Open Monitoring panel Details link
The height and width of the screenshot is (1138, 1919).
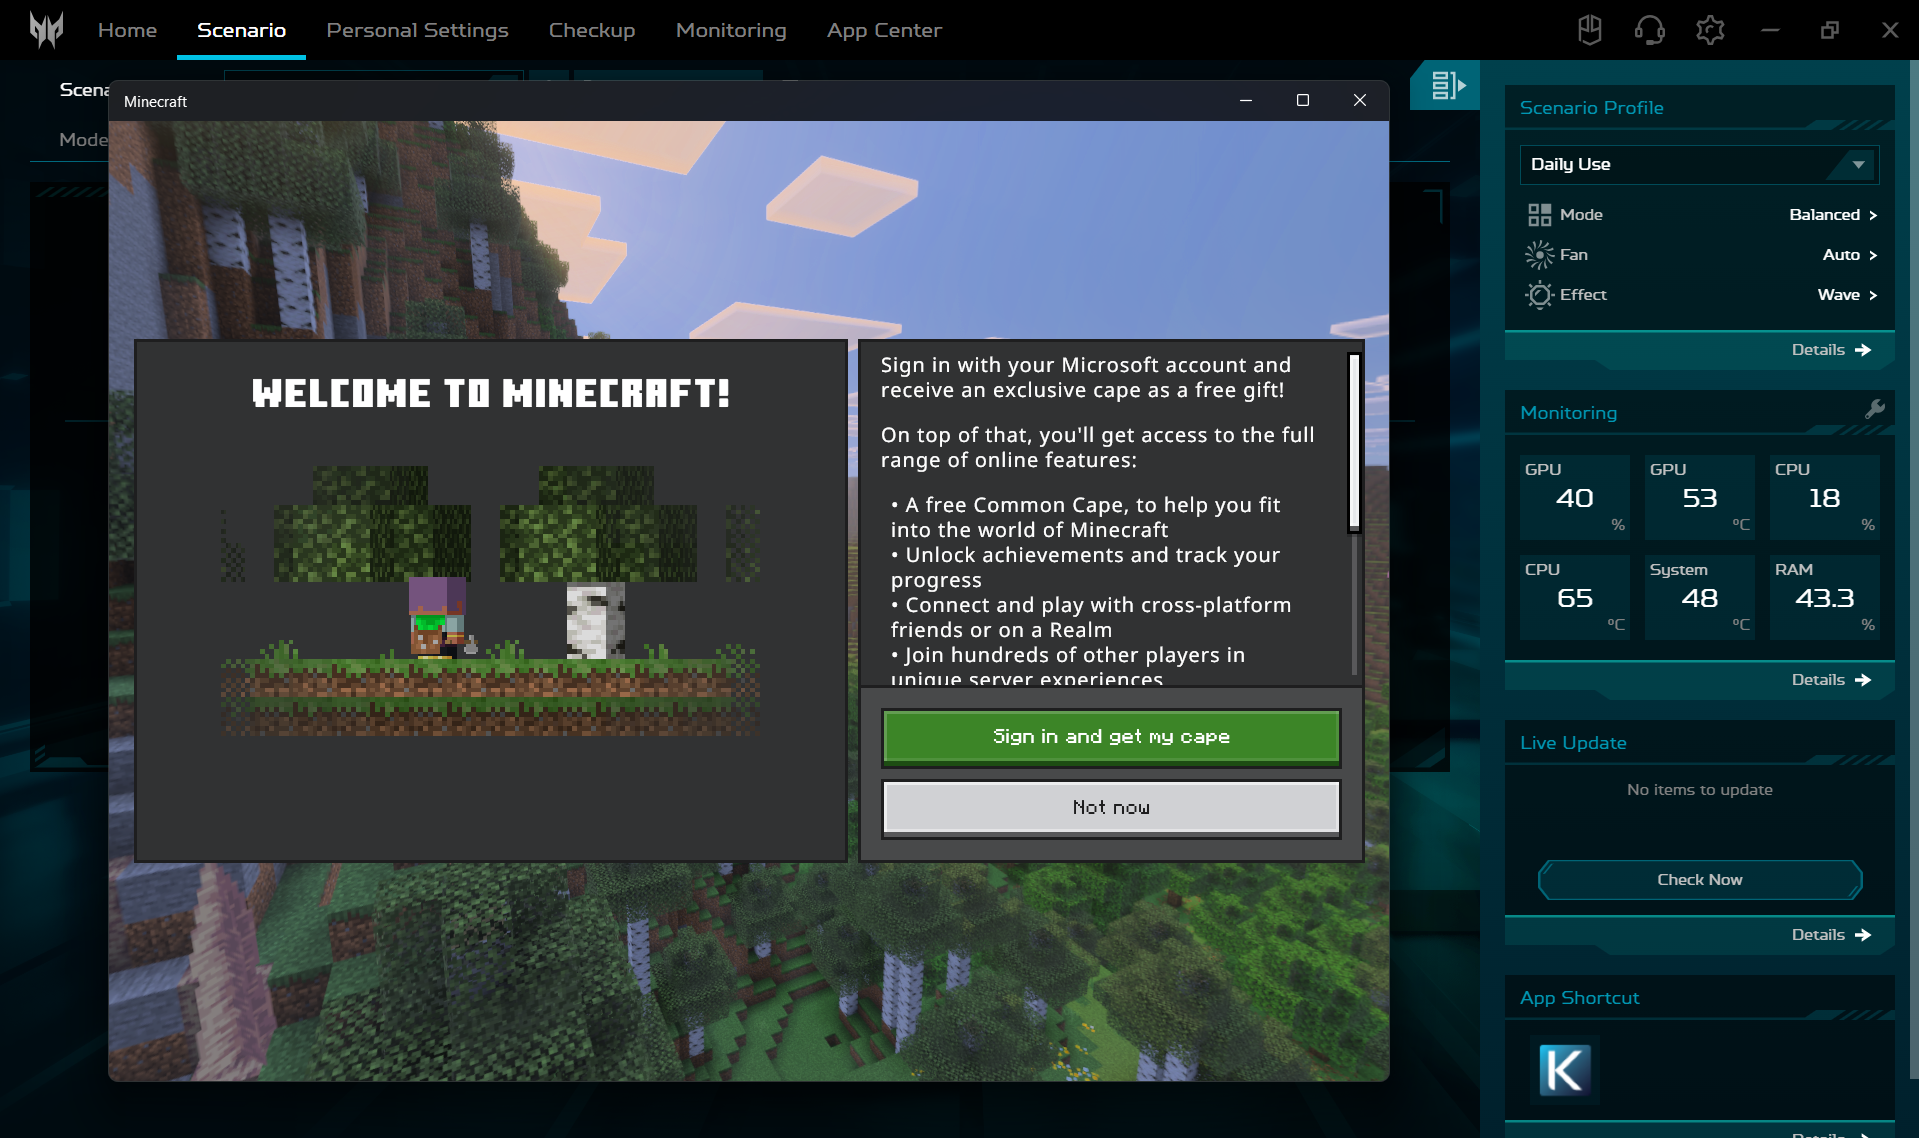(1831, 680)
